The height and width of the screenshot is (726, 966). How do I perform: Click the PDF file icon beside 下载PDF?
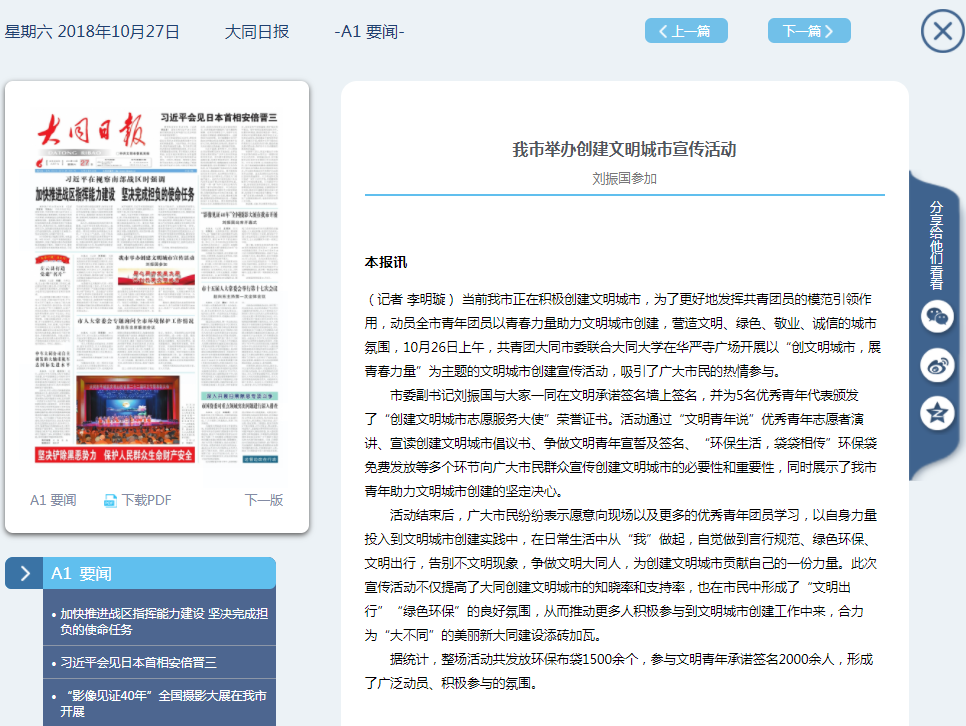[110, 500]
